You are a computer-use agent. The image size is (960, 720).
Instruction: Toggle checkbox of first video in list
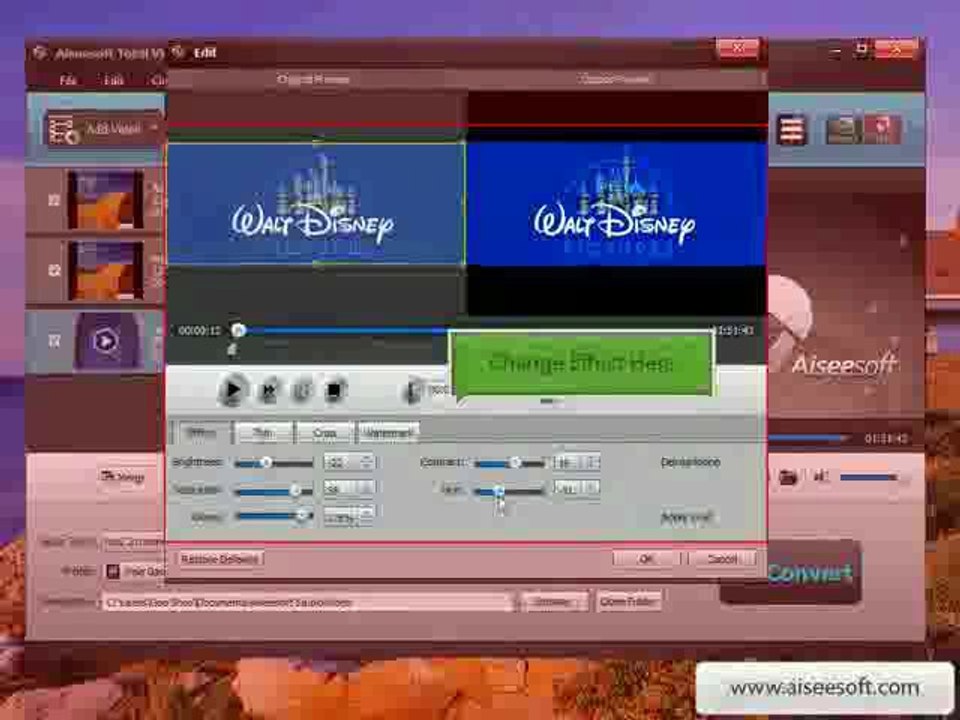(x=54, y=200)
